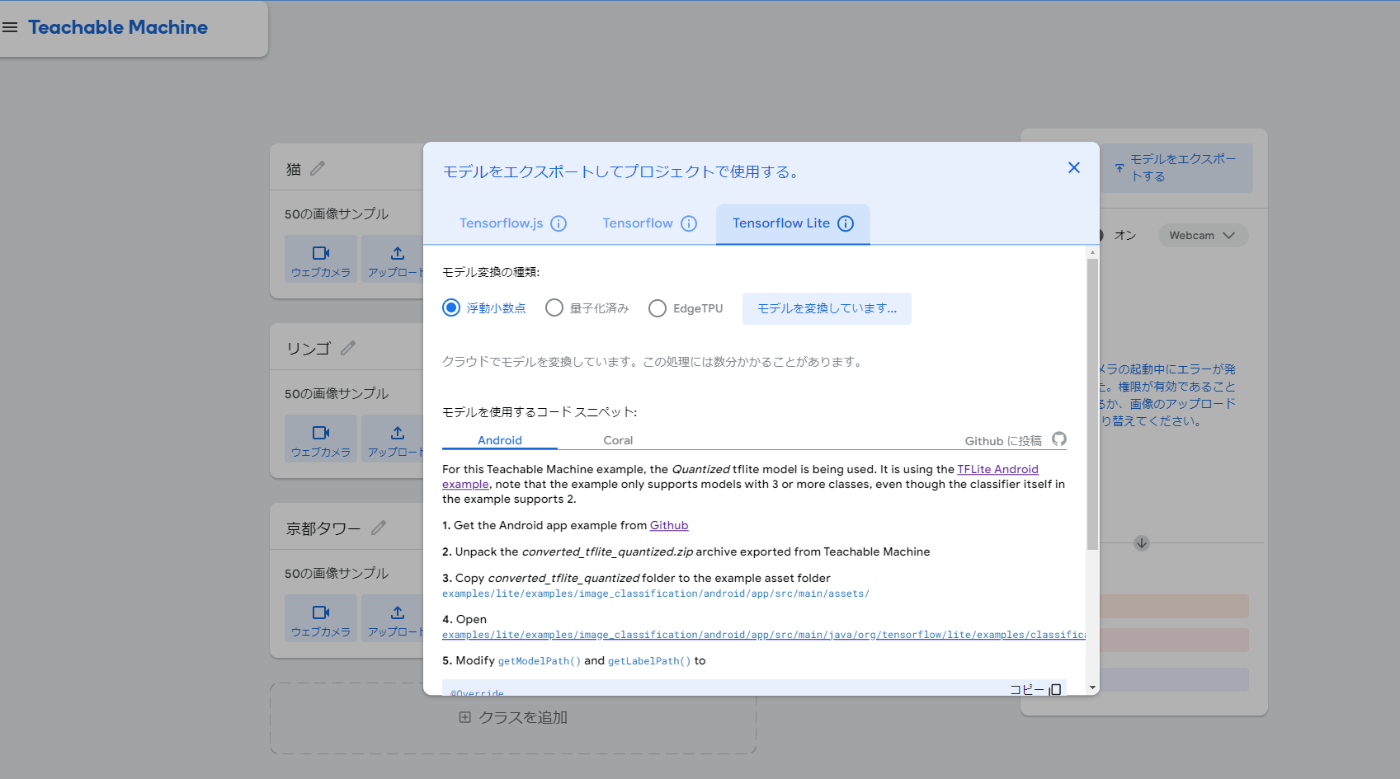The image size is (1400, 779).
Task: Open the Android code snippet tab
Action: pyautogui.click(x=500, y=440)
